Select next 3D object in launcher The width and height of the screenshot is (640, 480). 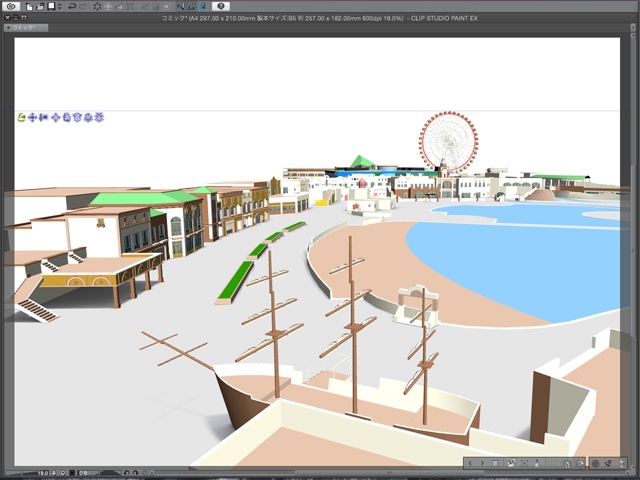coord(482,463)
